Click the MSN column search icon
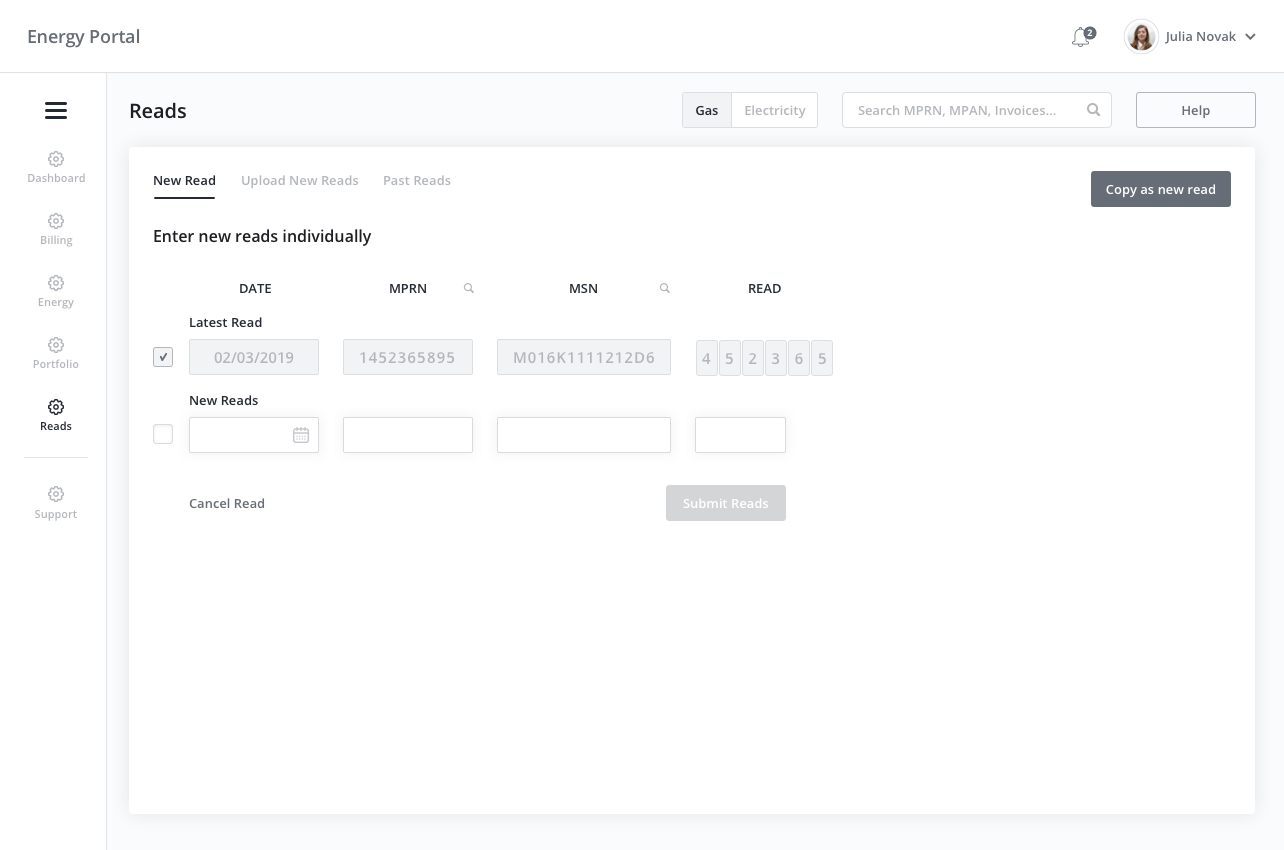This screenshot has width=1284, height=850. click(x=665, y=288)
